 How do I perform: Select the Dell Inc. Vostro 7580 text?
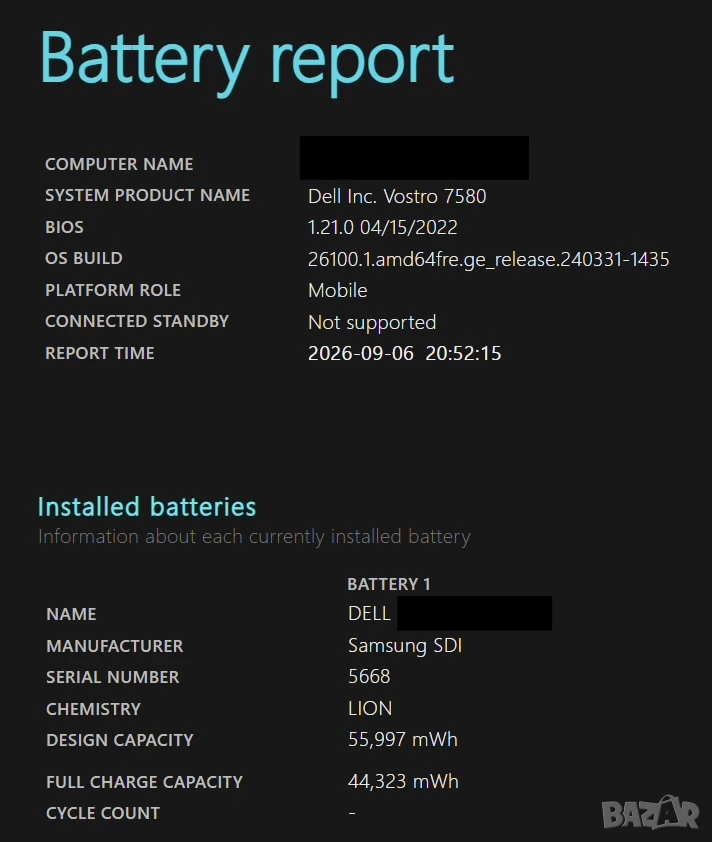pyautogui.click(x=397, y=196)
